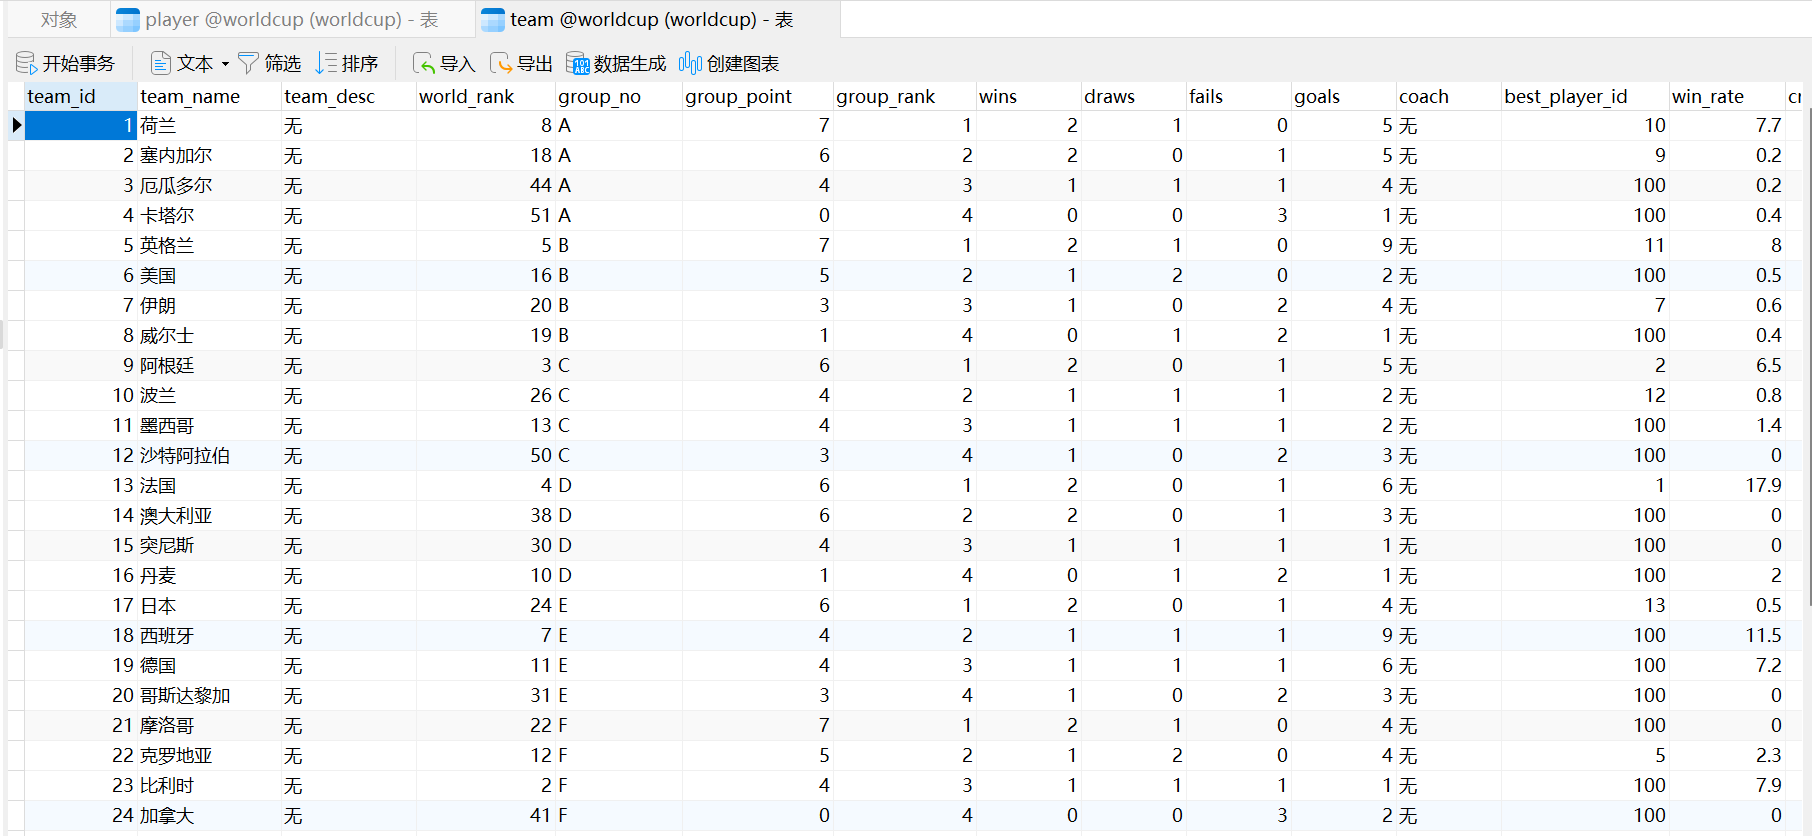Select the team name cell 比利时
1812x836 pixels.
coord(209,785)
